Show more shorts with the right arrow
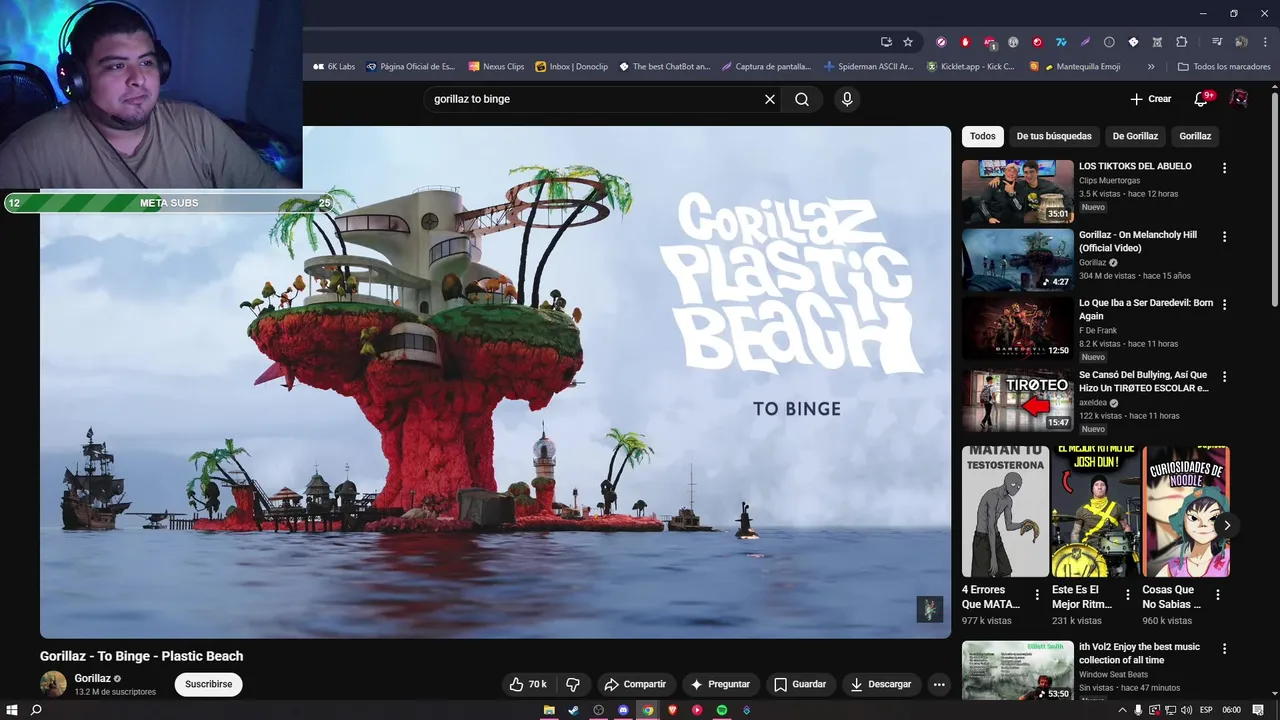 [1227, 525]
